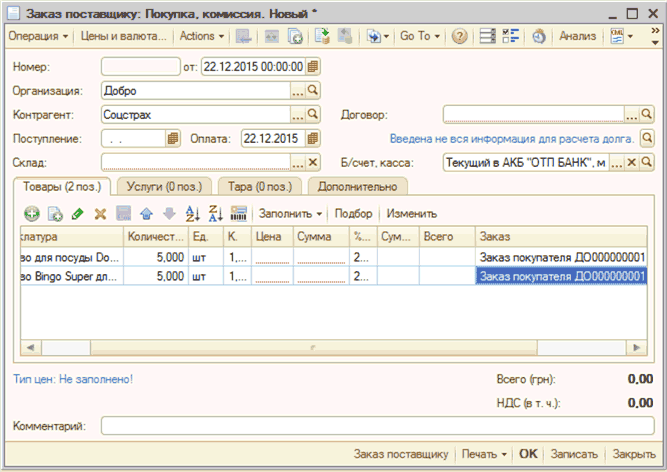Image resolution: width=667 pixels, height=472 pixels.
Task: Switch to the Дополнительно tab
Action: [358, 185]
